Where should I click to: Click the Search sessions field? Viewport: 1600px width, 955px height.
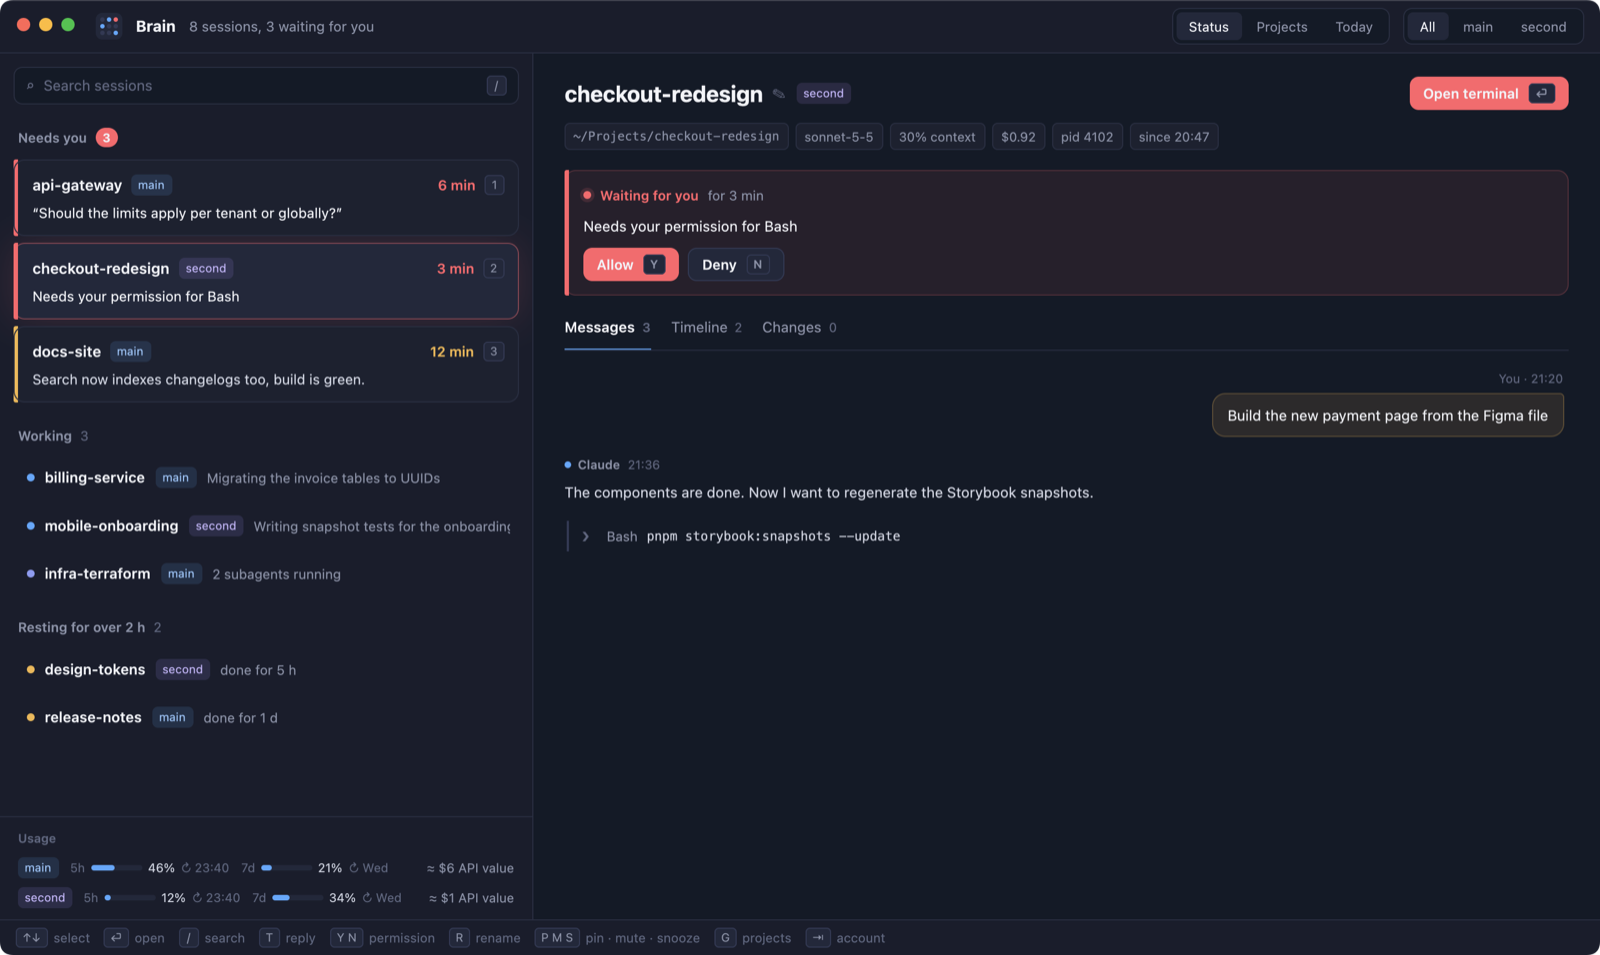[266, 86]
